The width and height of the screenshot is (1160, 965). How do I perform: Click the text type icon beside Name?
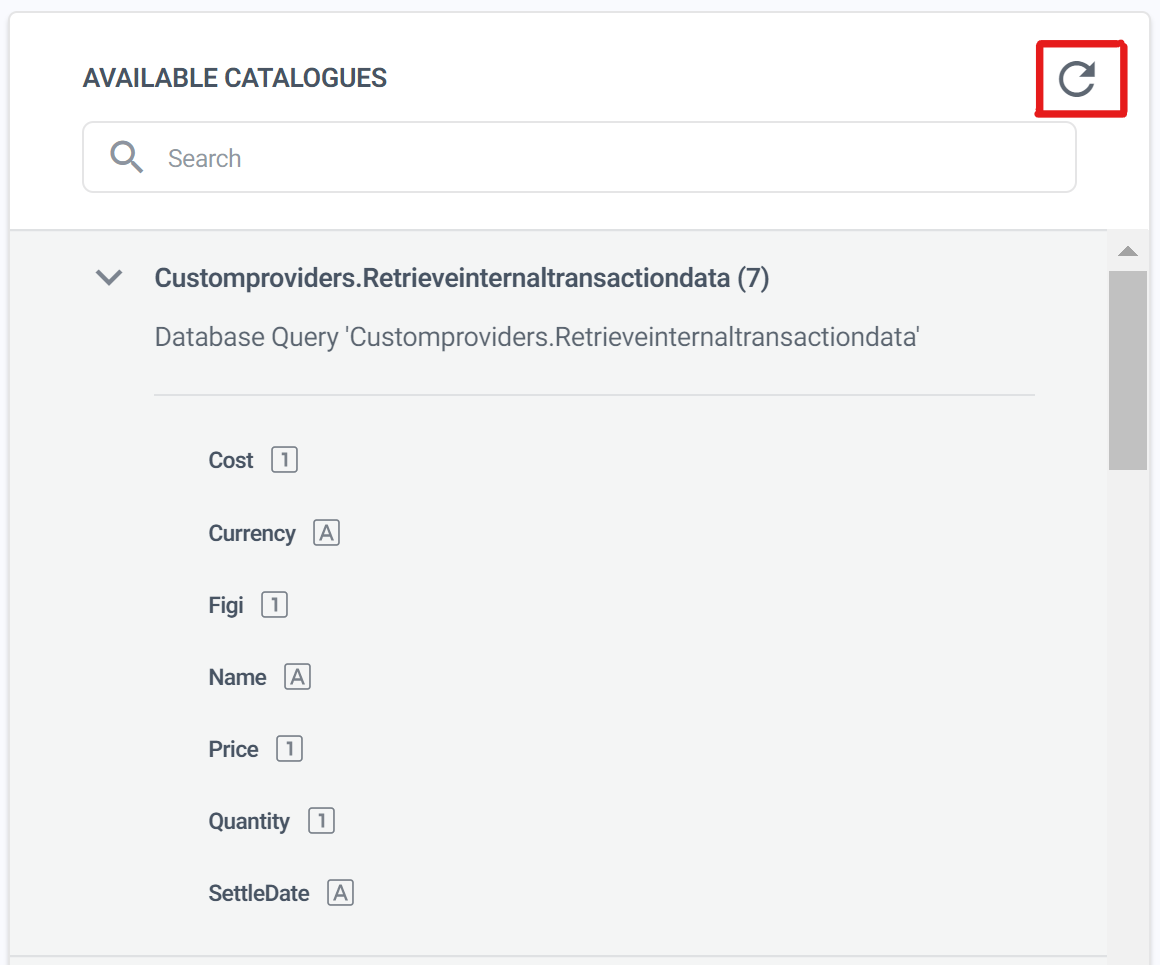297,677
